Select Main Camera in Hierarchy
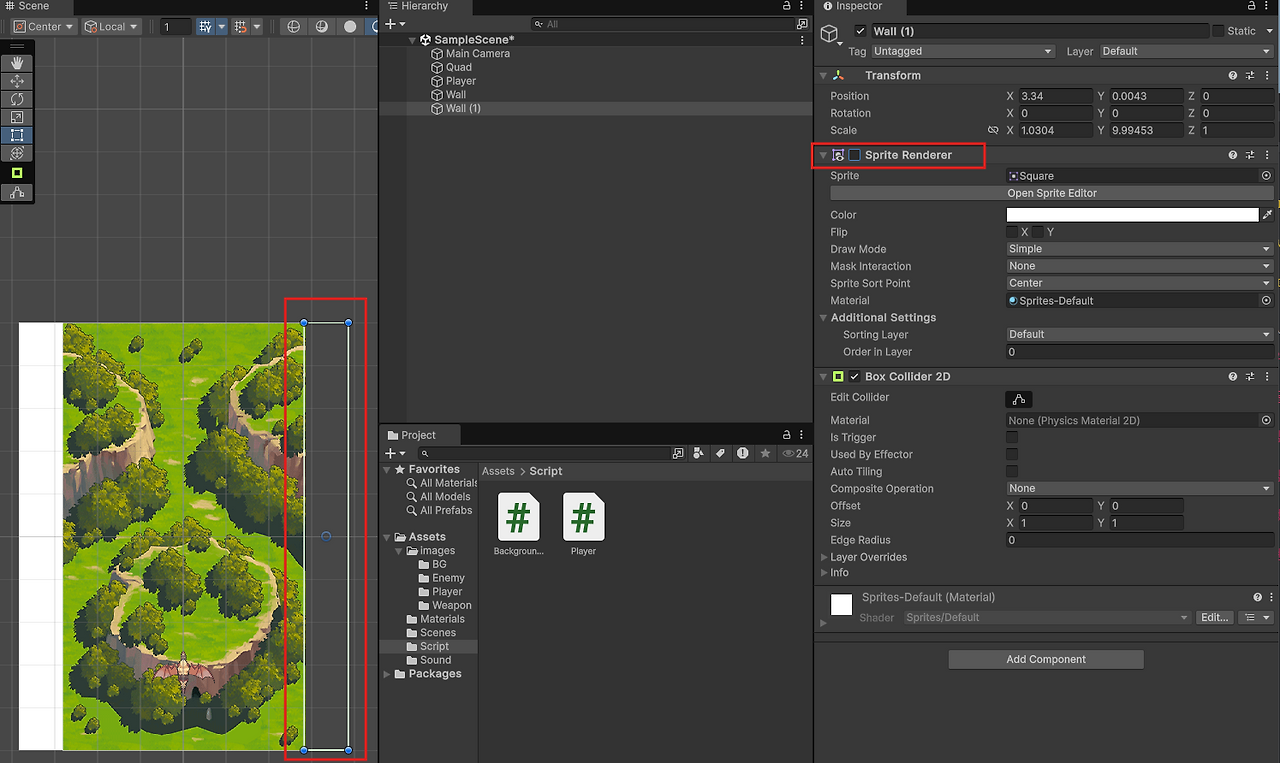The image size is (1280, 763). 478,54
